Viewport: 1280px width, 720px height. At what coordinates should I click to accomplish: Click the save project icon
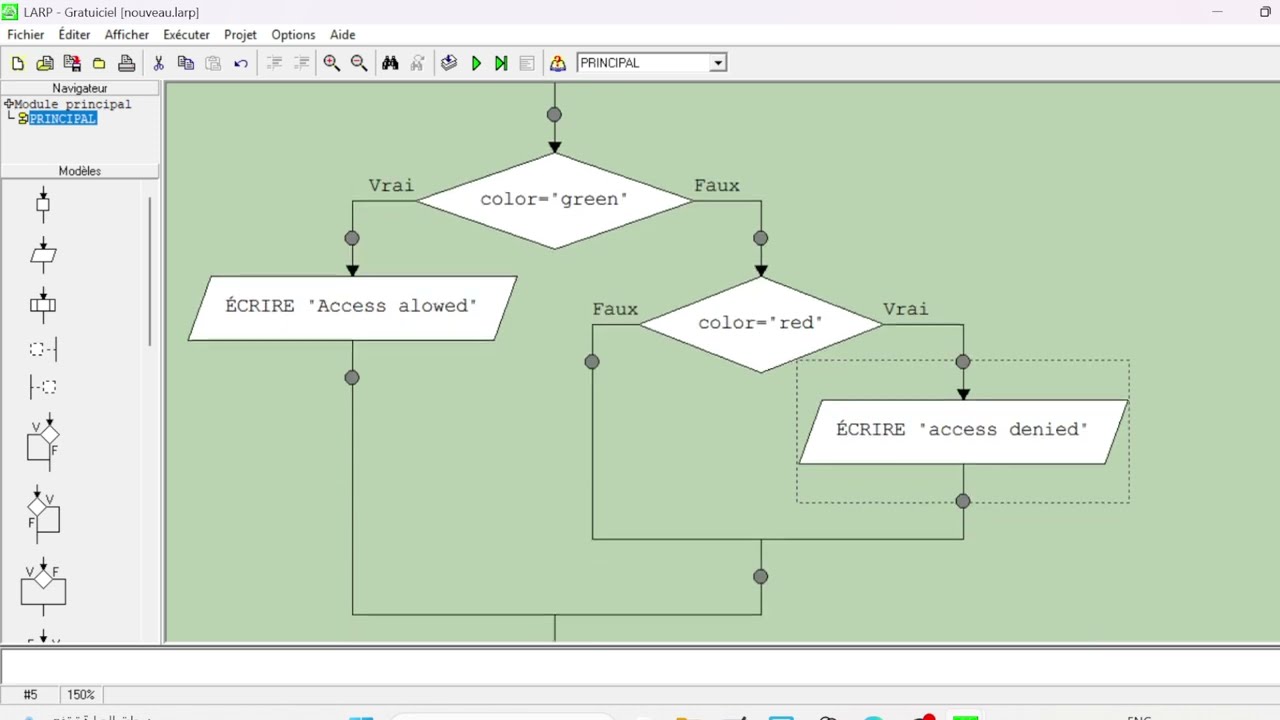pyautogui.click(x=72, y=63)
